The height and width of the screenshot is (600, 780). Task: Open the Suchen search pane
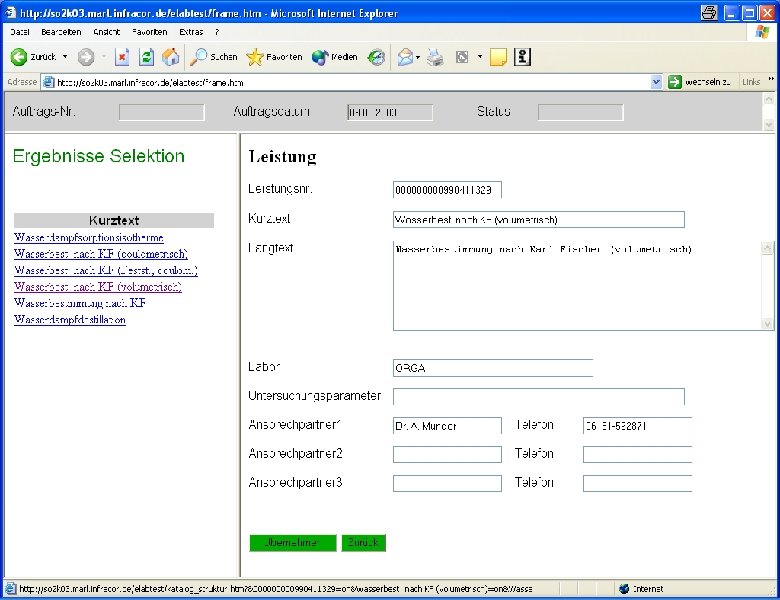click(x=214, y=57)
